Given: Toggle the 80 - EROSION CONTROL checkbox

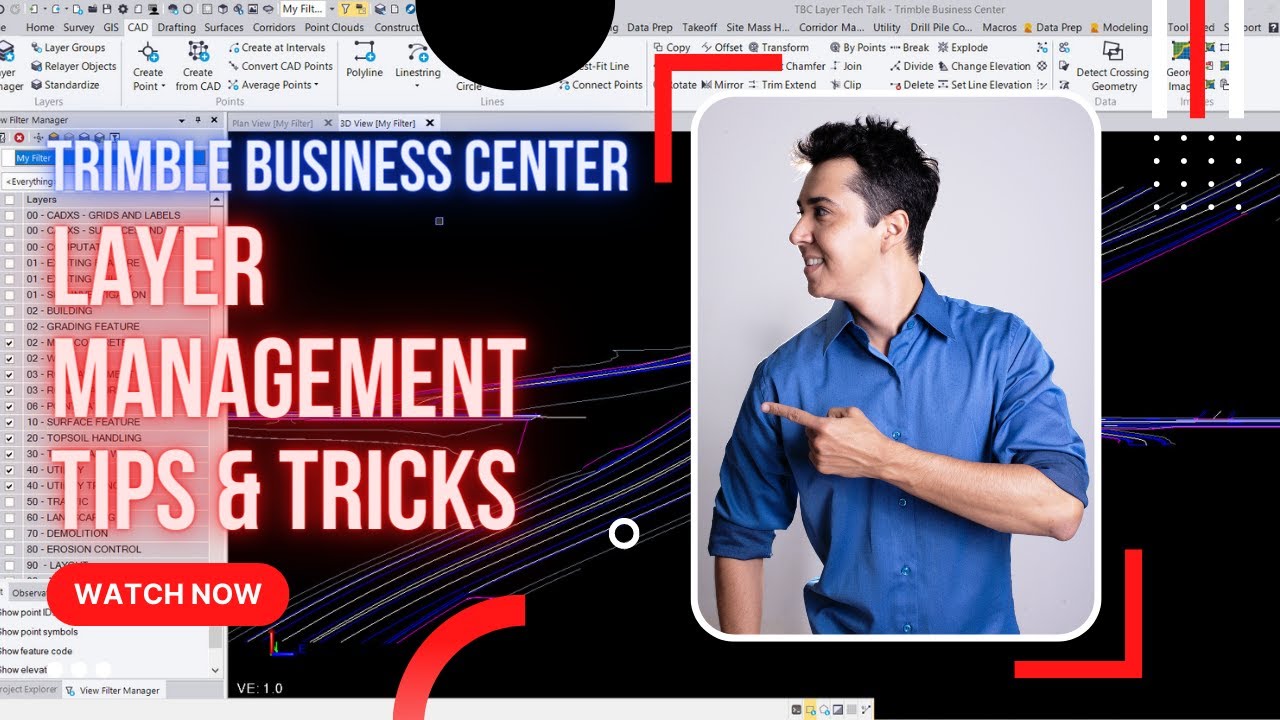Looking at the screenshot, I should pos(10,549).
